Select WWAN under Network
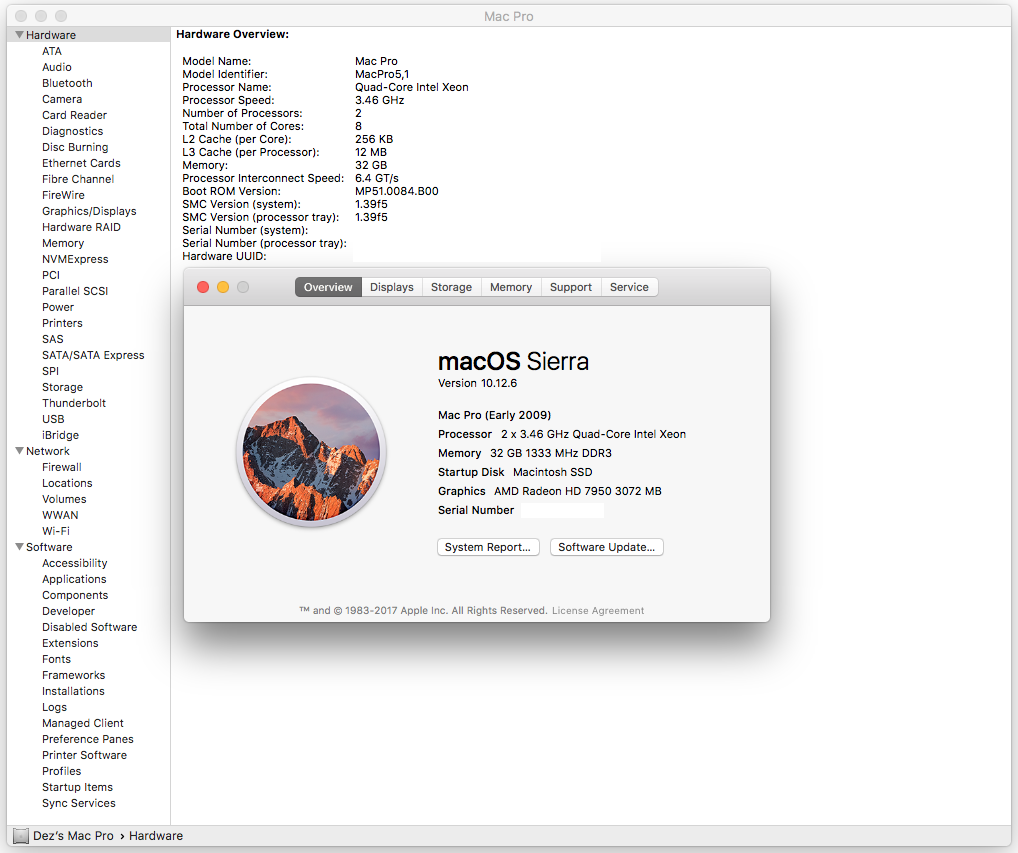This screenshot has height=853, width=1018. click(x=60, y=515)
